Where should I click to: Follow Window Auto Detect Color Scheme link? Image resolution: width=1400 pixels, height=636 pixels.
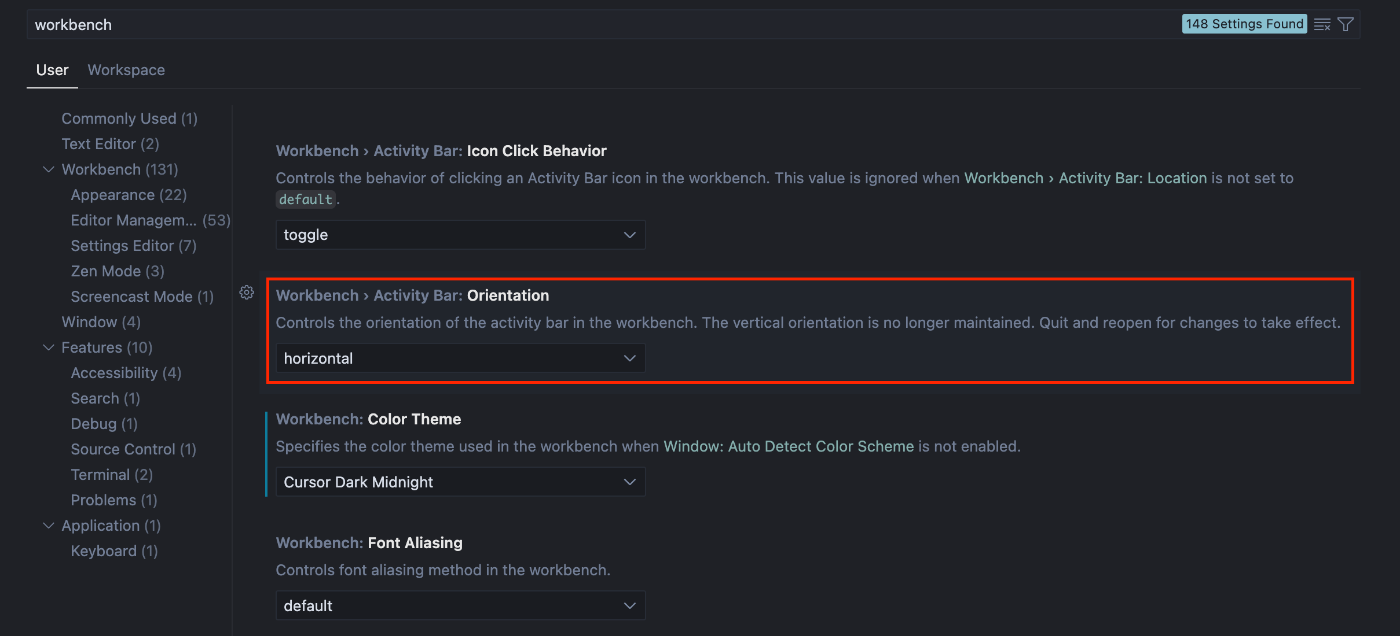pos(788,447)
